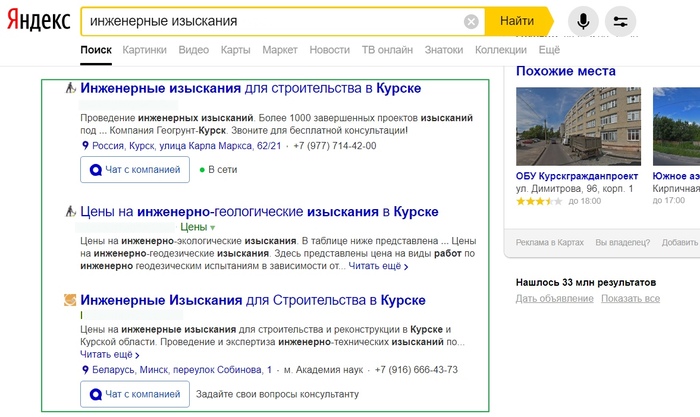
Task: Open link Инженерные изыскания для строительства в Курске
Action: [250, 88]
